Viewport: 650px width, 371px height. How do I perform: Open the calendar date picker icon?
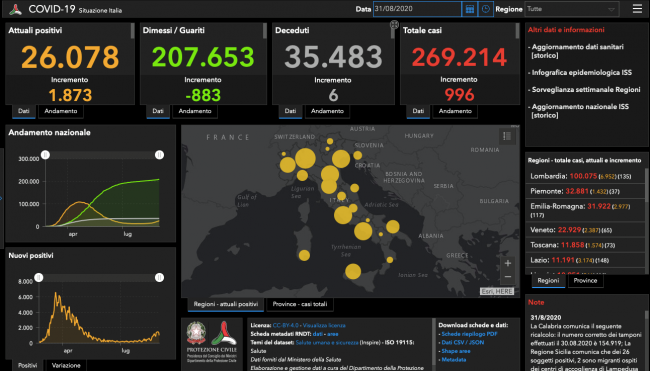click(469, 9)
